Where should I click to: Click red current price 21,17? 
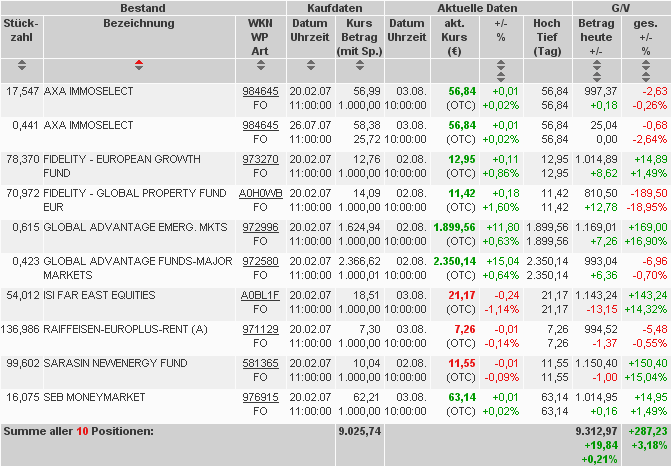click(x=462, y=295)
